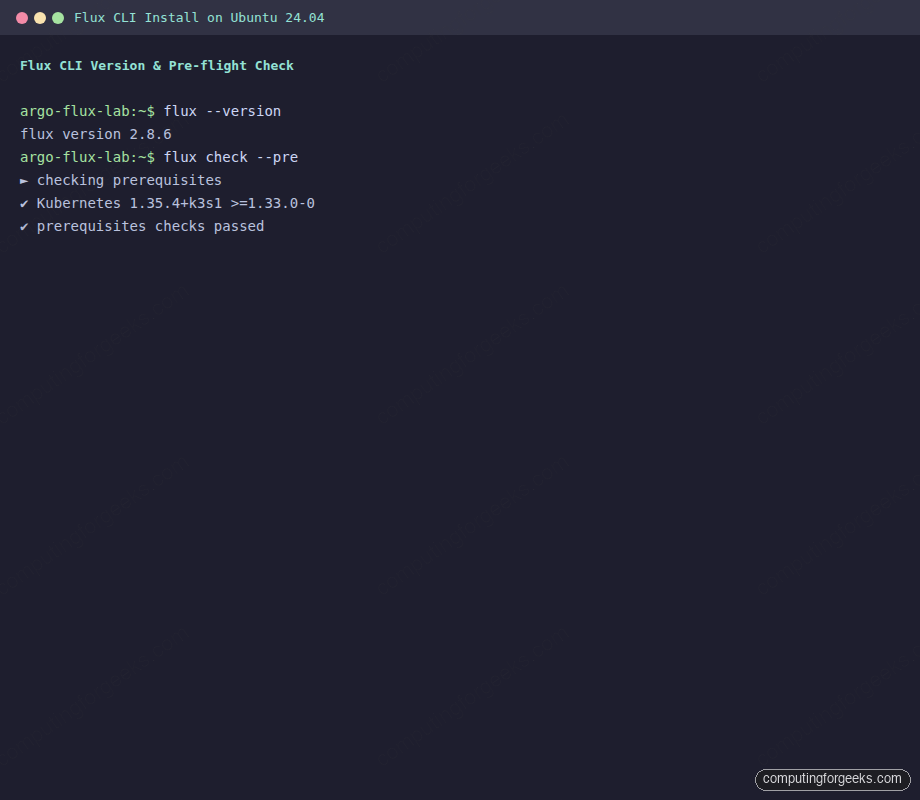
Task: Click the window title 'Flux CLI Install on Ubuntu 24.04'
Action: [x=199, y=18]
